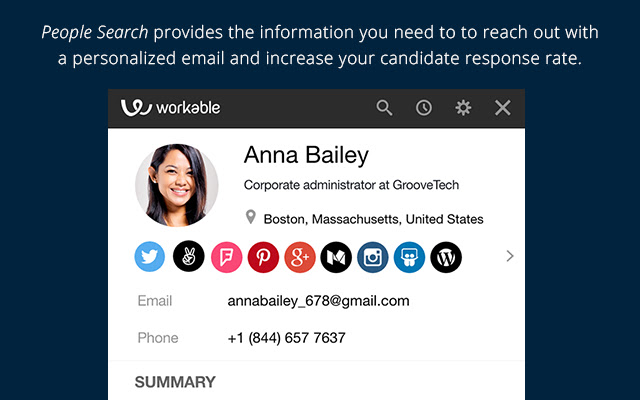Click the email annabailey_678@gmail.com
640x400 pixels.
click(x=318, y=301)
